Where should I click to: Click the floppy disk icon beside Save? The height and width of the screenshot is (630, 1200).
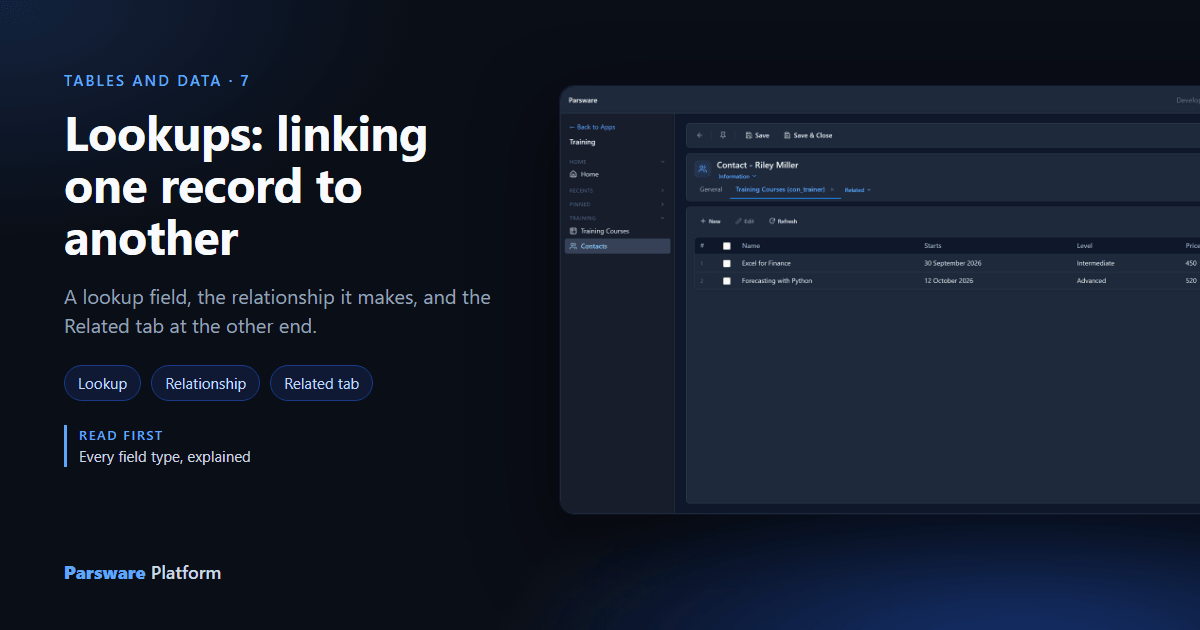pos(749,135)
